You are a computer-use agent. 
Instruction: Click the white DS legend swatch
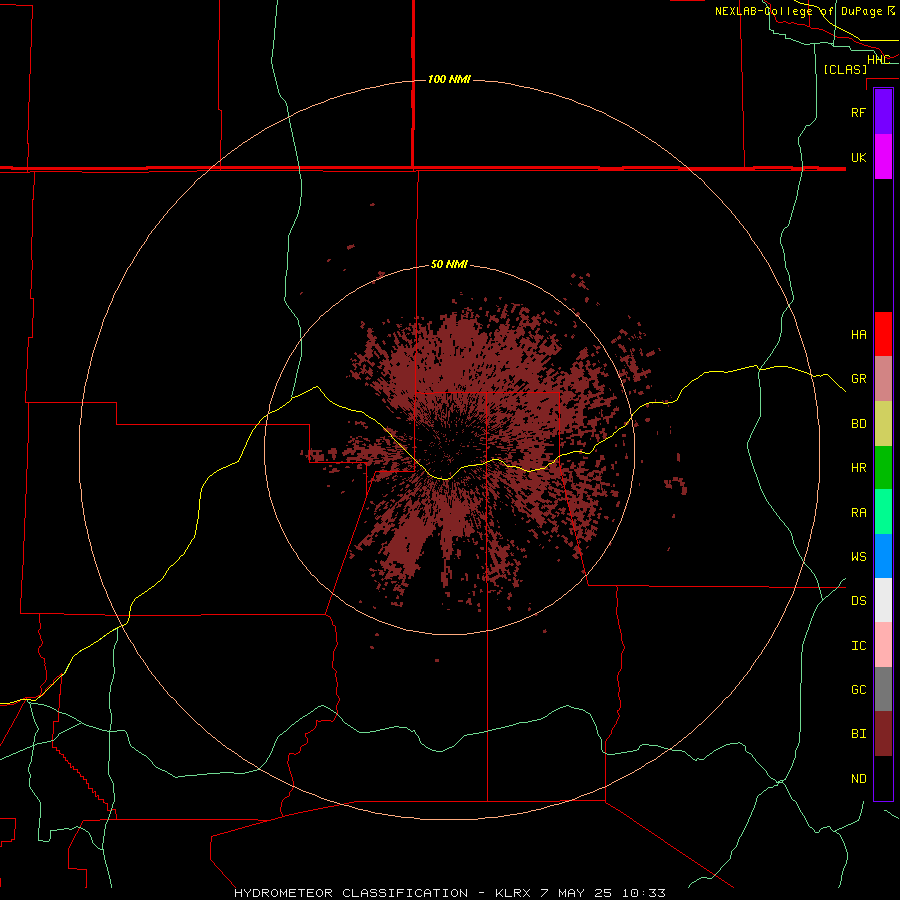click(x=883, y=600)
